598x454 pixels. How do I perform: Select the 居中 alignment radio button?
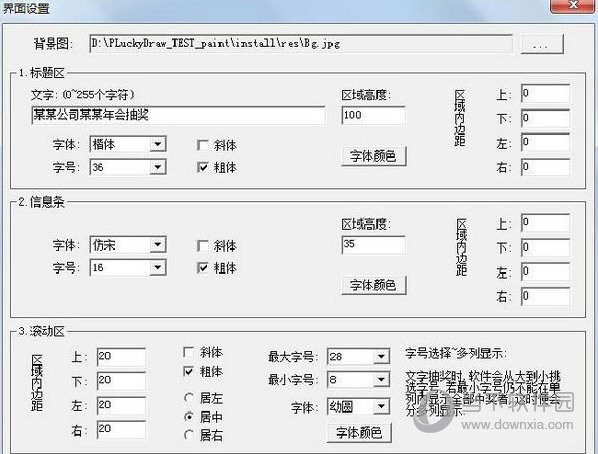click(188, 417)
